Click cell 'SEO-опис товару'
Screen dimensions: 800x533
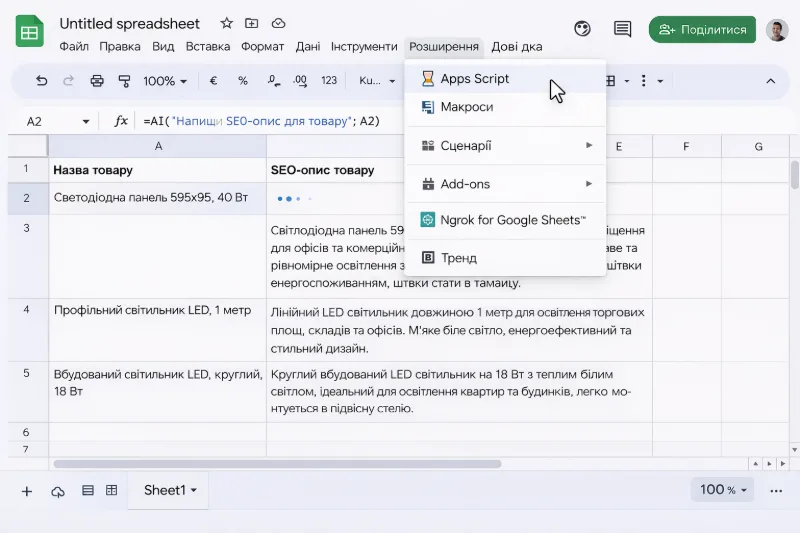tap(337, 170)
